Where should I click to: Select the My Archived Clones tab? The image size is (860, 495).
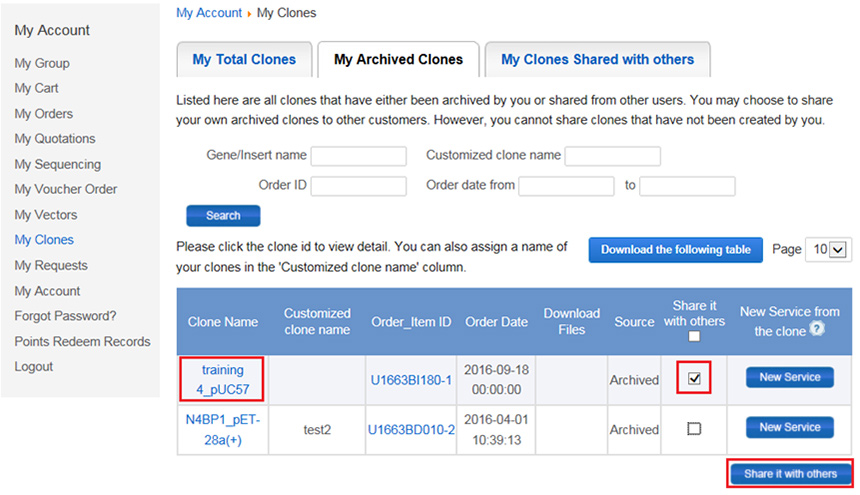[398, 60]
